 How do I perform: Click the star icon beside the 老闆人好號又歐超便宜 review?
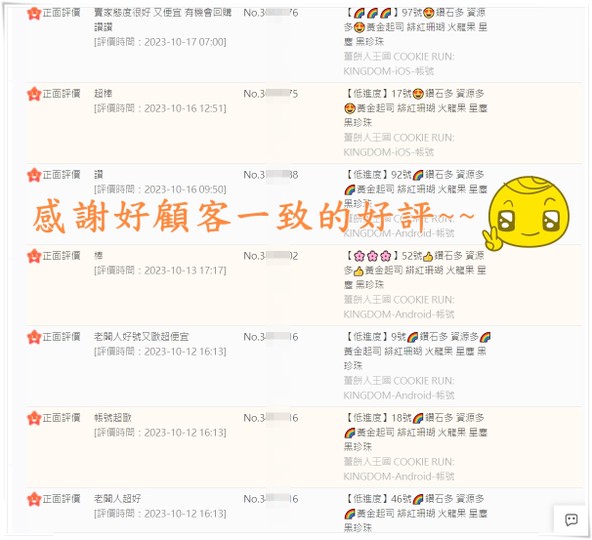click(x=34, y=337)
